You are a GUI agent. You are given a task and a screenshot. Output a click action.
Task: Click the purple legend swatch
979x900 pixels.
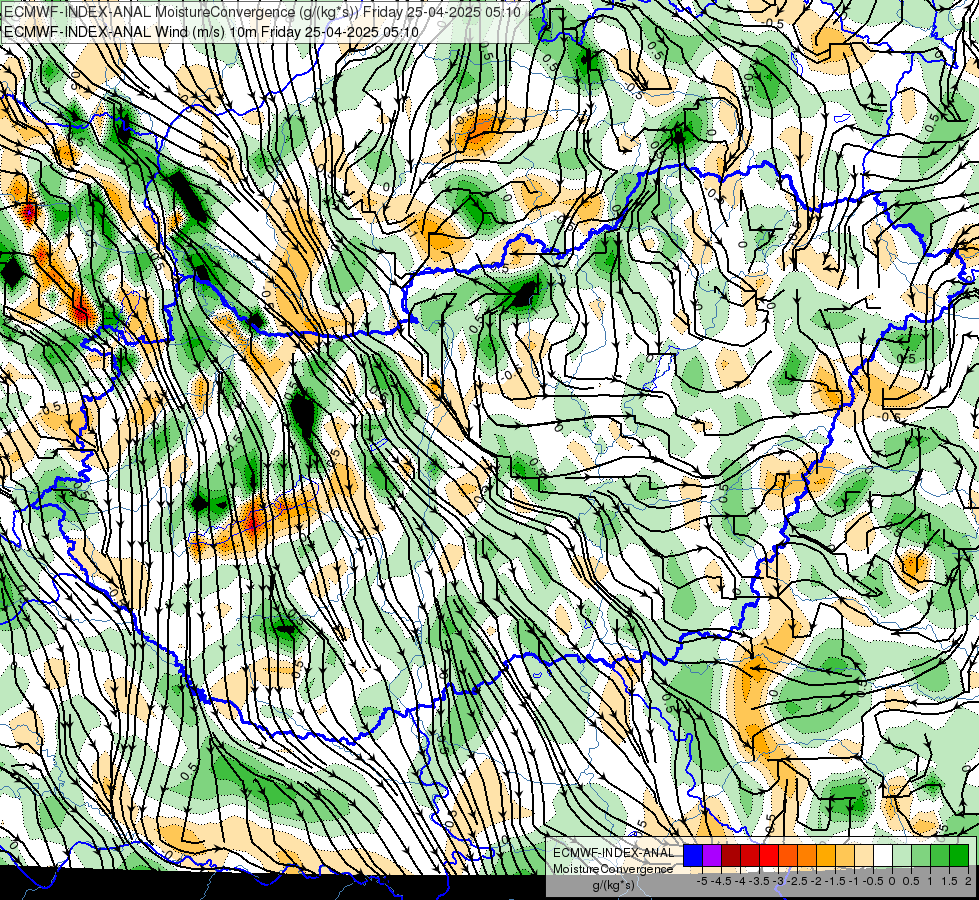(x=712, y=856)
